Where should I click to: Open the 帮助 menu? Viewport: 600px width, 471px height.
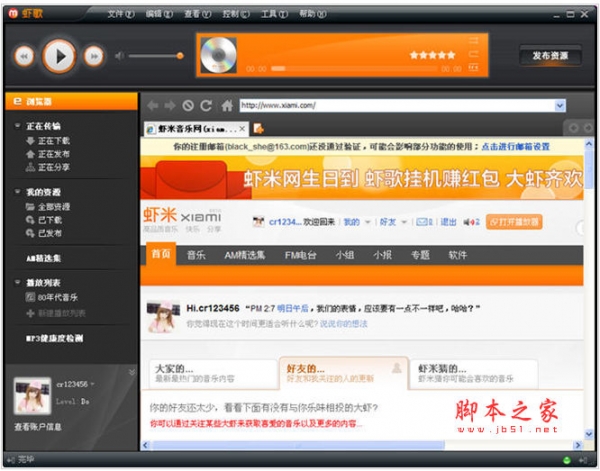click(x=313, y=14)
